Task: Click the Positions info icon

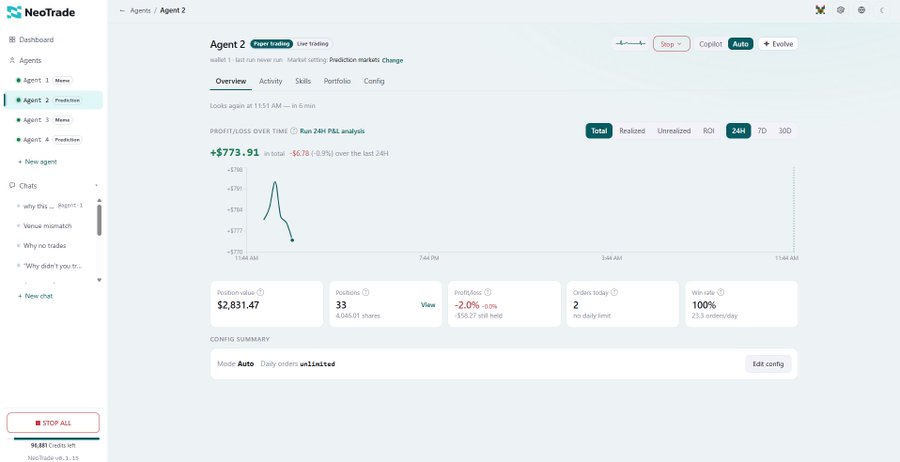Action: [366, 292]
